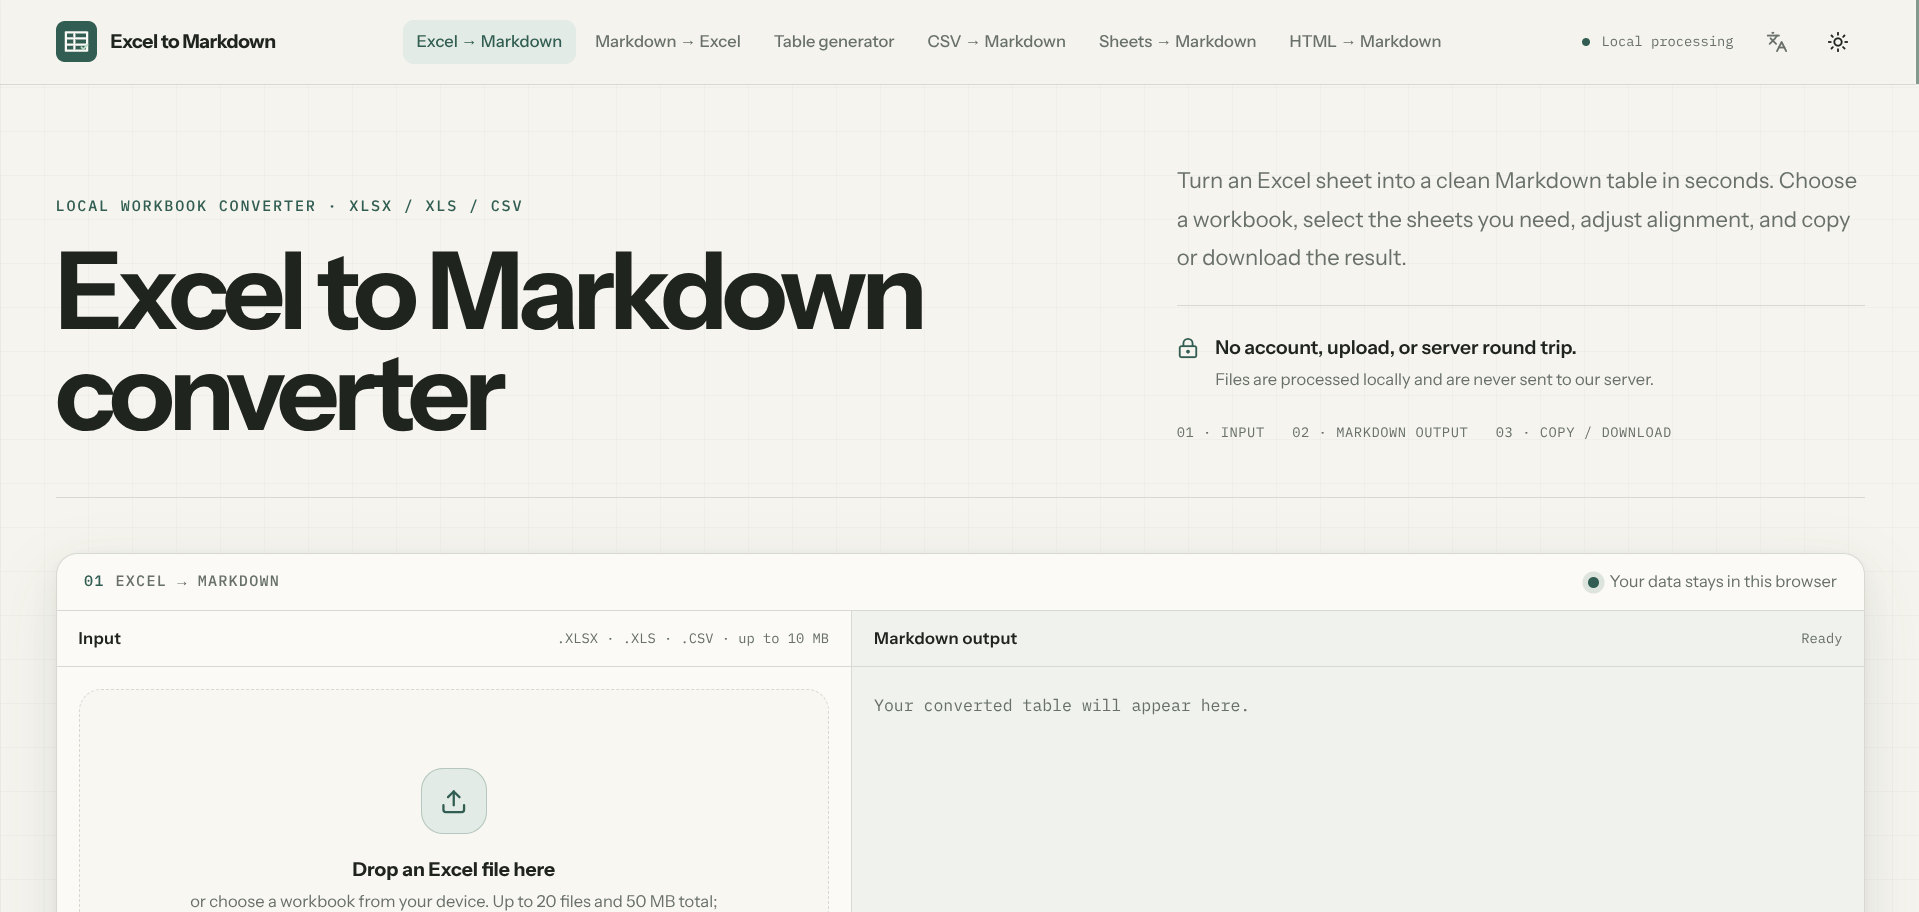Click the Markdown output placeholder text area

(1061, 706)
